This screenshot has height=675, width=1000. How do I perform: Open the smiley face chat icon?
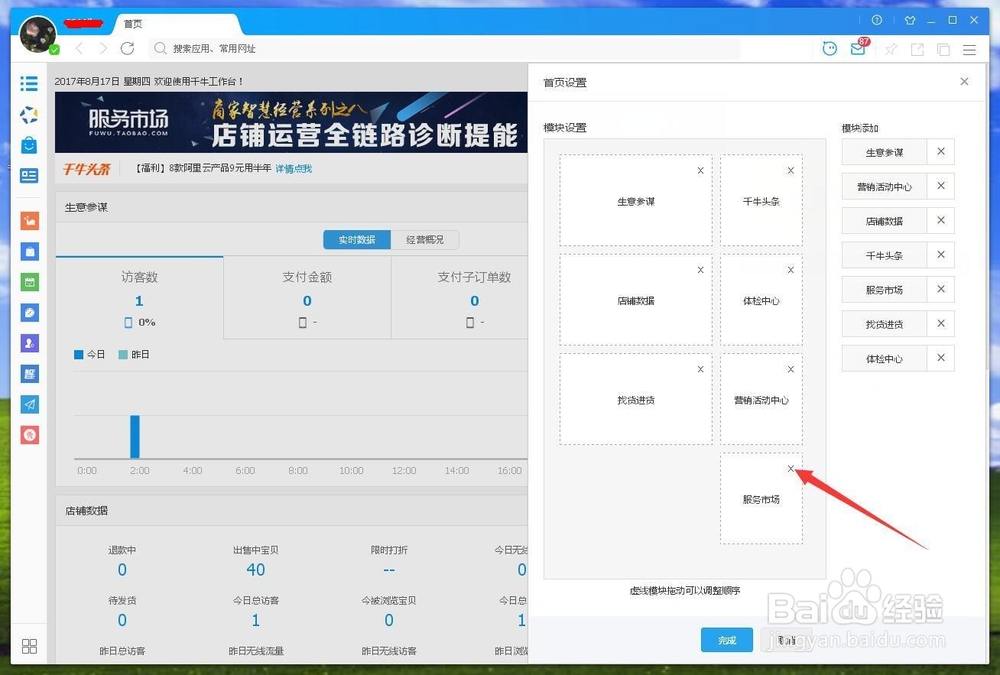coord(830,48)
